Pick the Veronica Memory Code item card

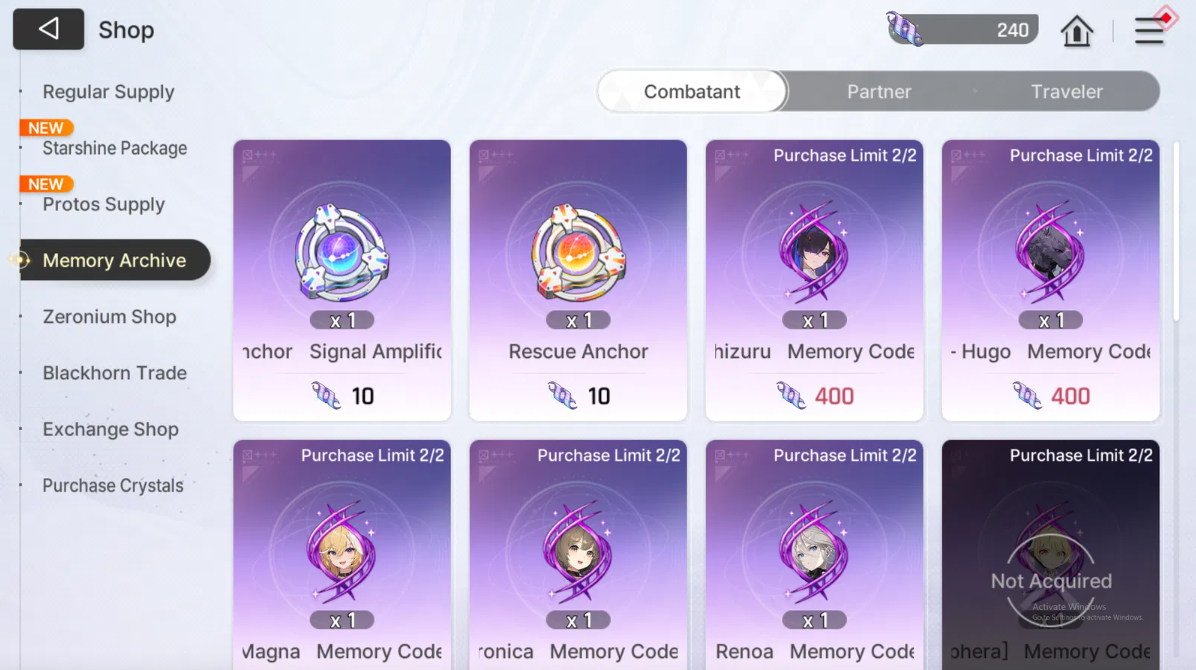578,555
